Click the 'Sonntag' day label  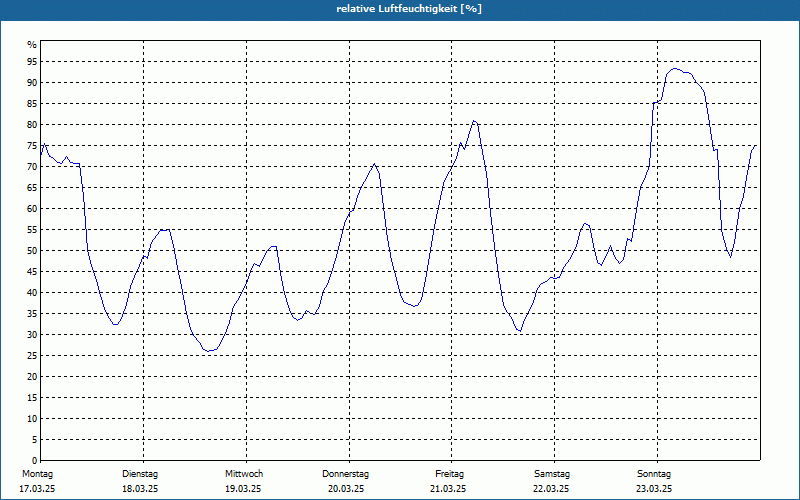pos(654,474)
